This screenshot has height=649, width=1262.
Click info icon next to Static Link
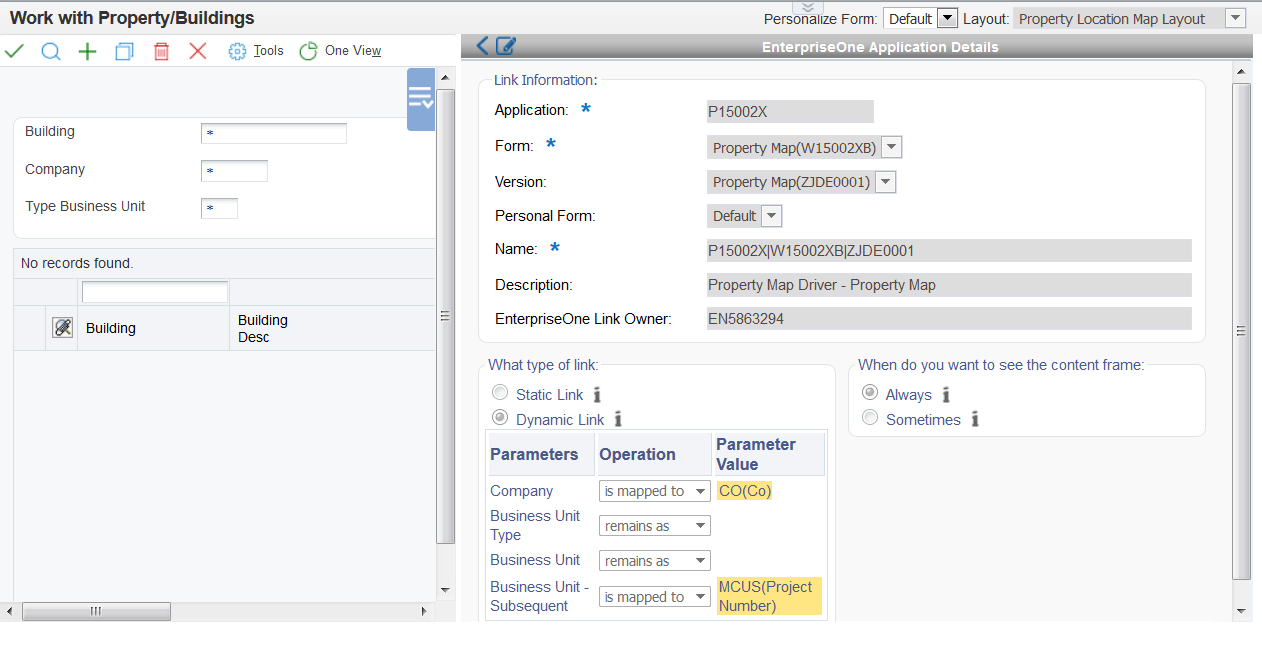tap(597, 395)
